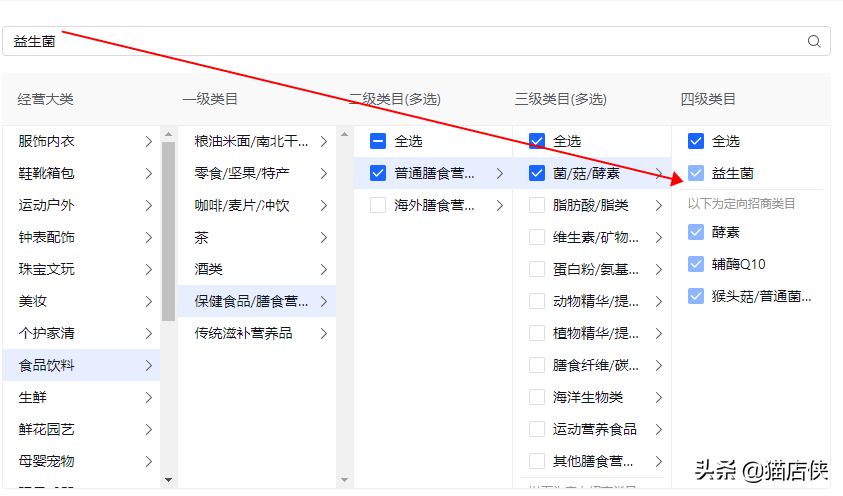Click scroll-up arrow of 一级类目 scrollbar
The image size is (843, 496).
pyautogui.click(x=345, y=134)
